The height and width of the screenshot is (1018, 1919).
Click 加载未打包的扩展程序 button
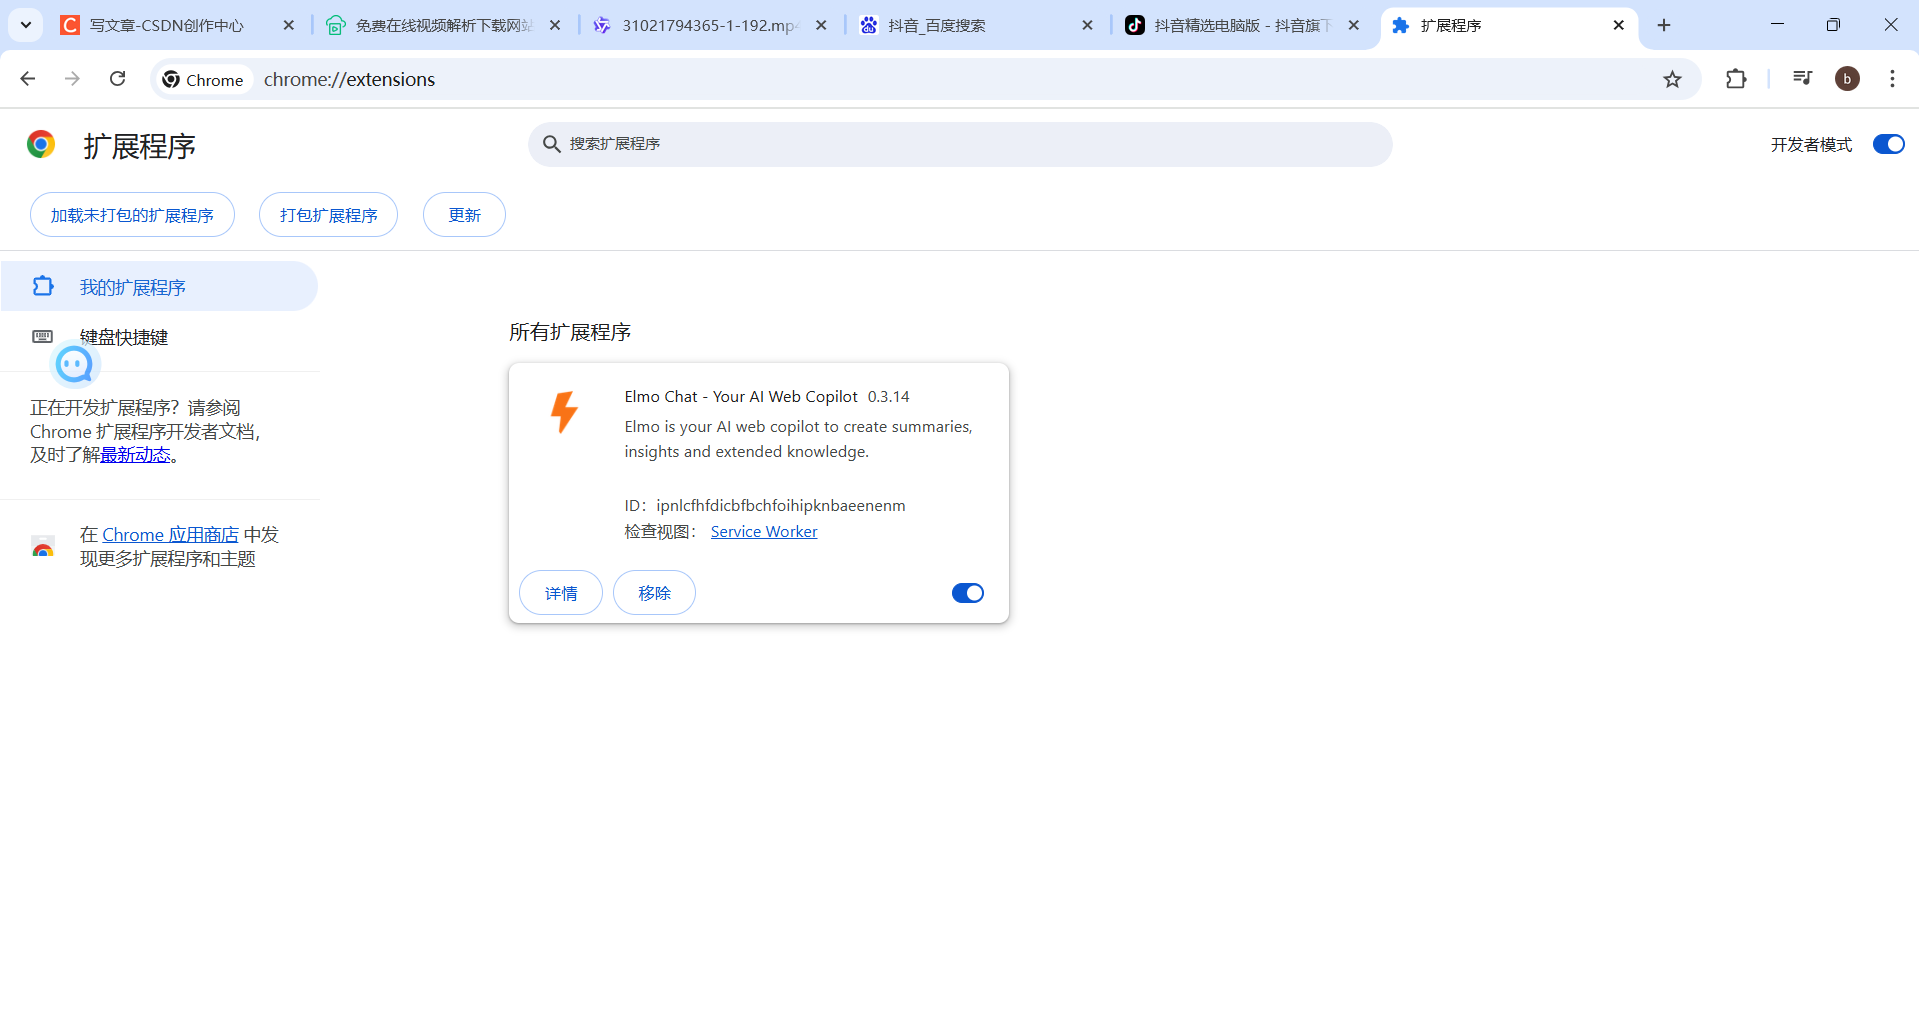(x=132, y=215)
